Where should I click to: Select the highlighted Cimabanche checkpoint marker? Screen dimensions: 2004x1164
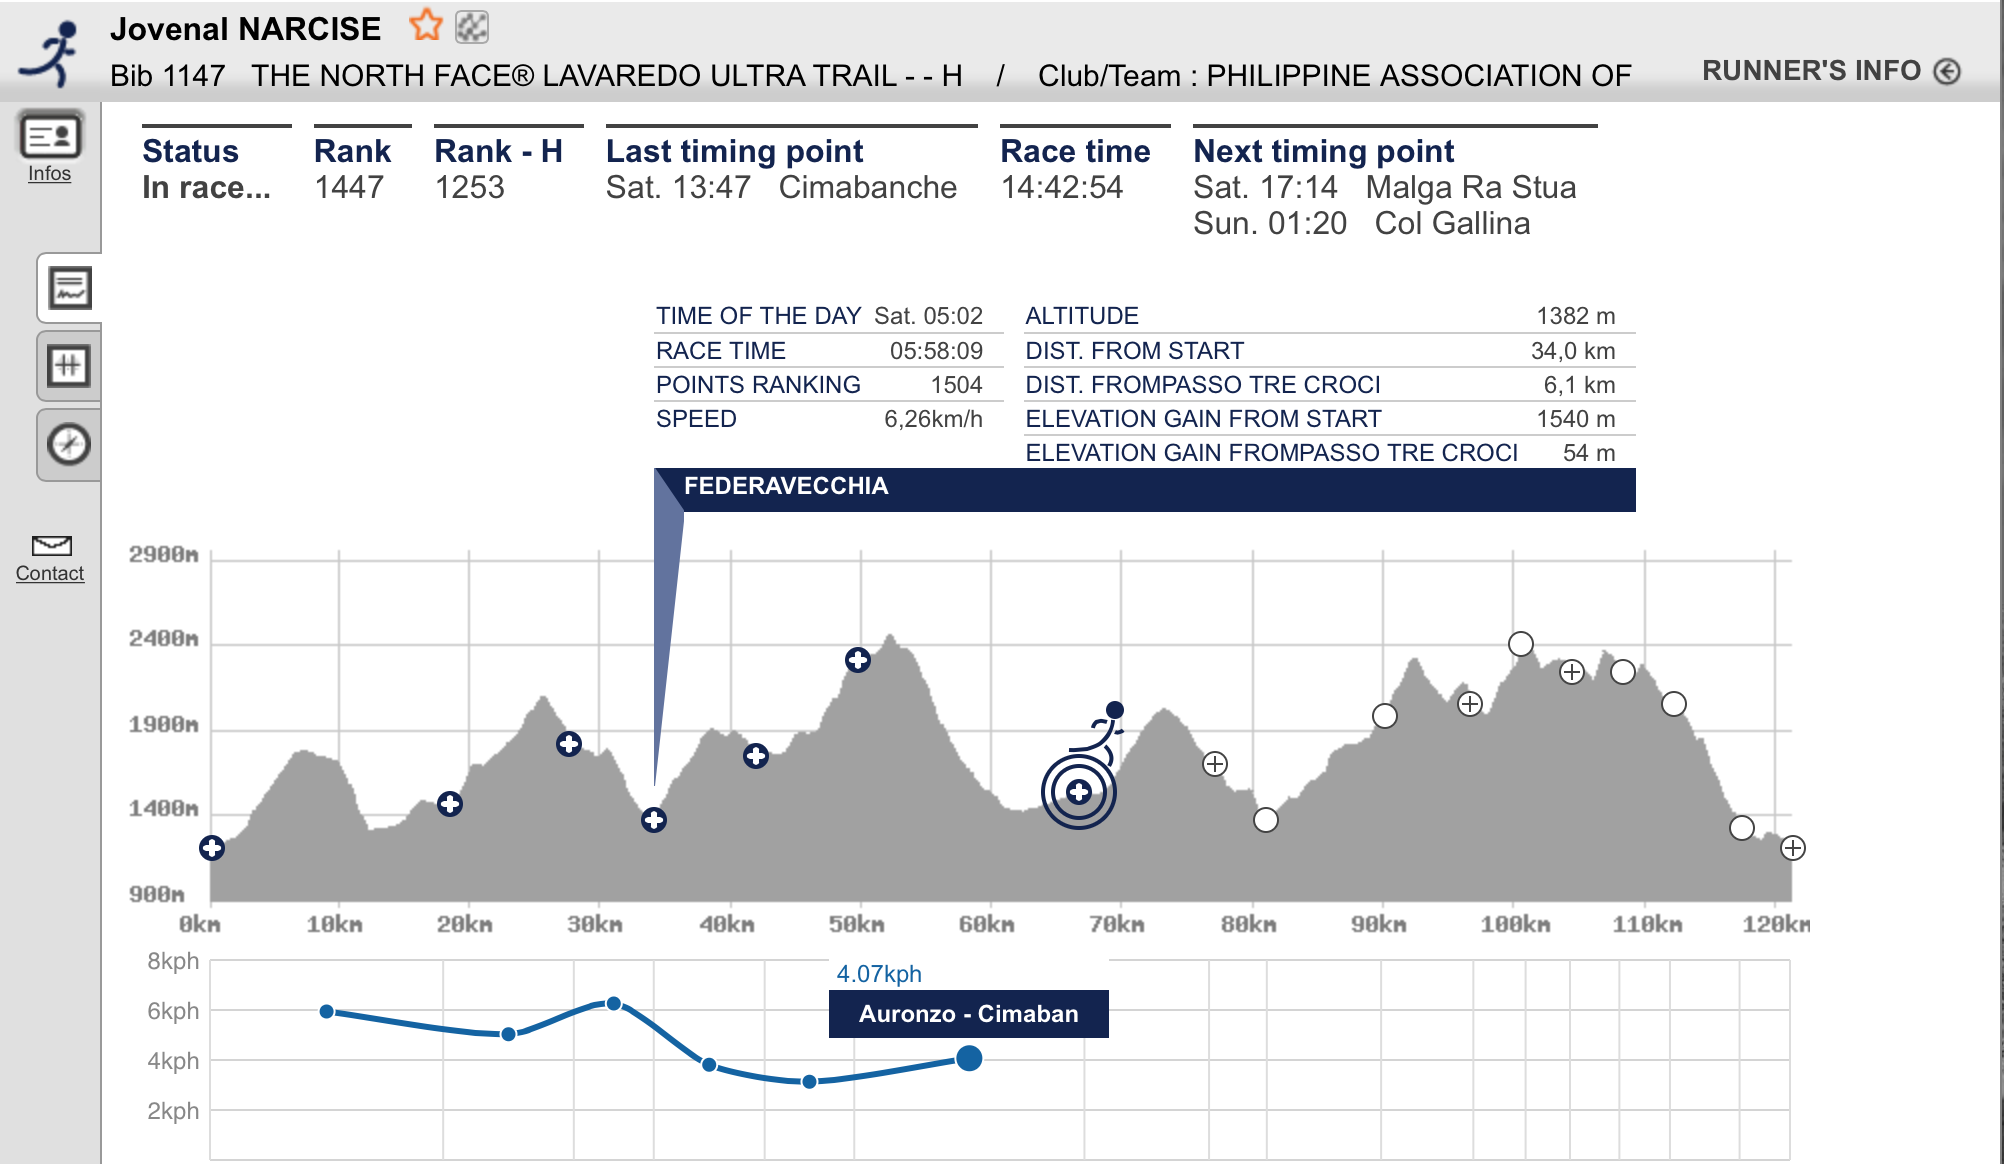tap(1078, 792)
